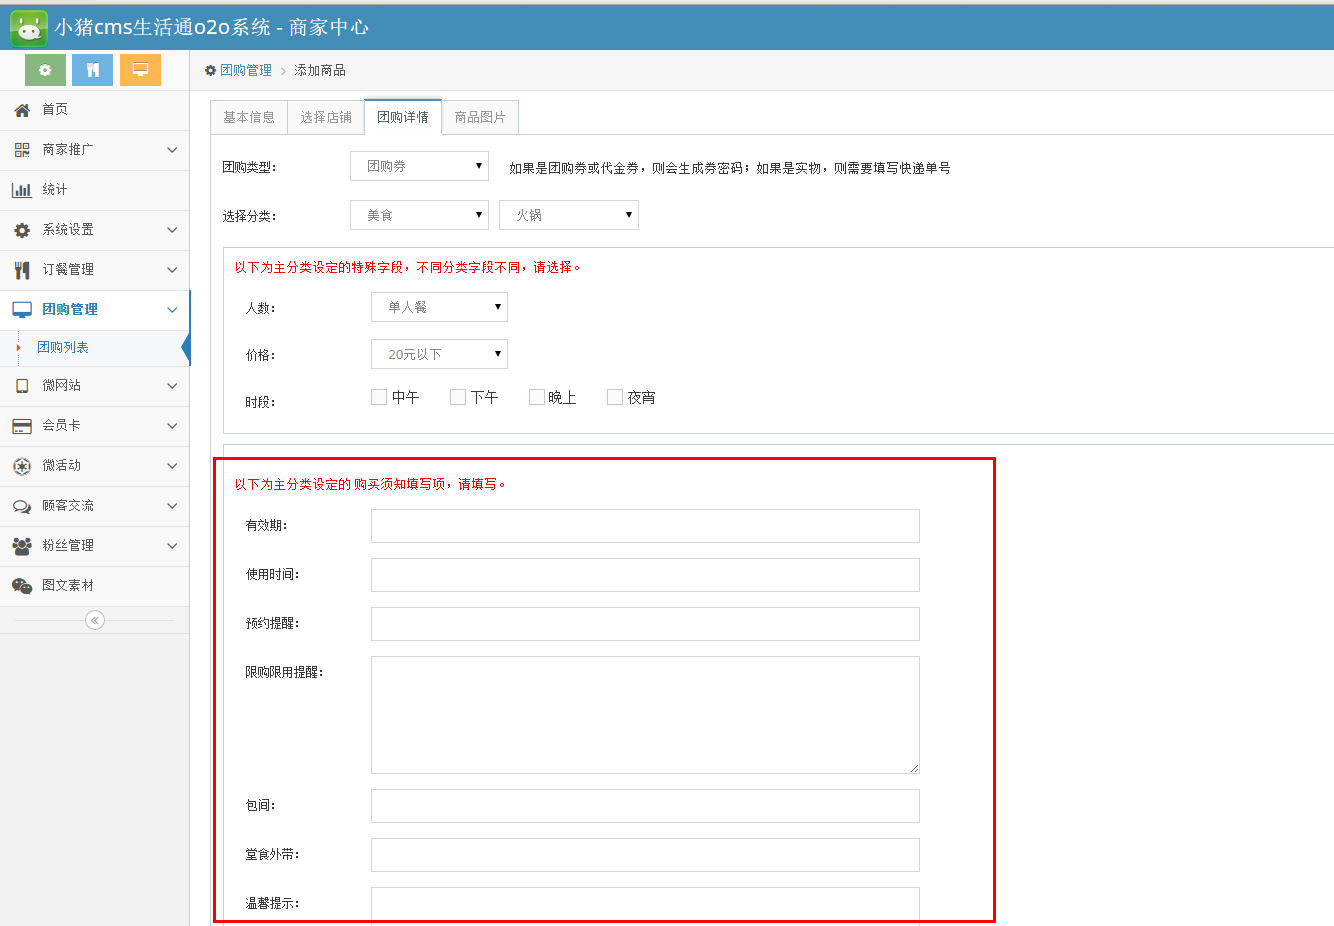This screenshot has width=1334, height=926.
Task: Click inside the 有效期 input field
Action: coord(645,526)
